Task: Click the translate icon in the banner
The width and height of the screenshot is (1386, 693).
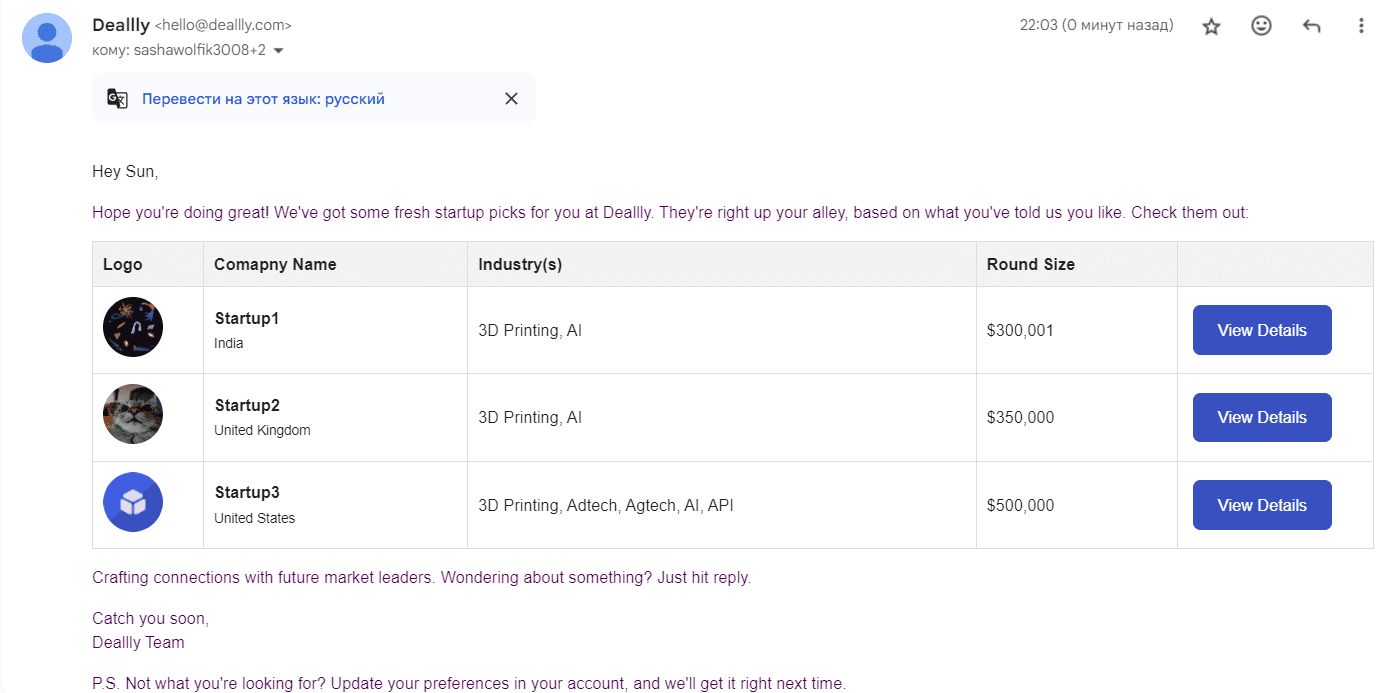Action: pyautogui.click(x=118, y=99)
